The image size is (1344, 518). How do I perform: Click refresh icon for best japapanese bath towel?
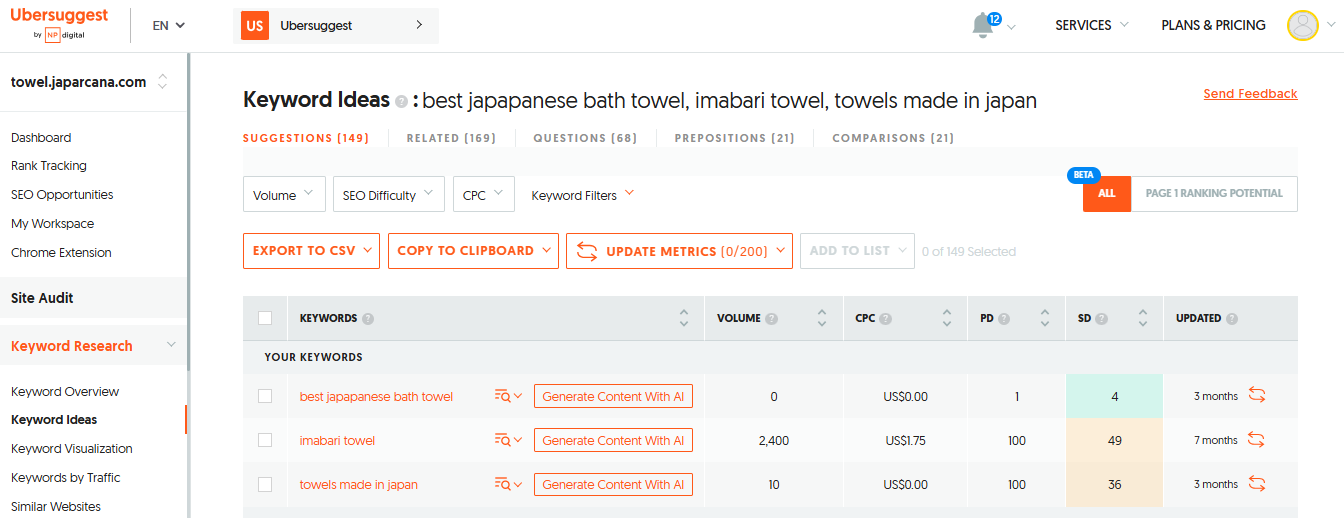coord(1257,396)
